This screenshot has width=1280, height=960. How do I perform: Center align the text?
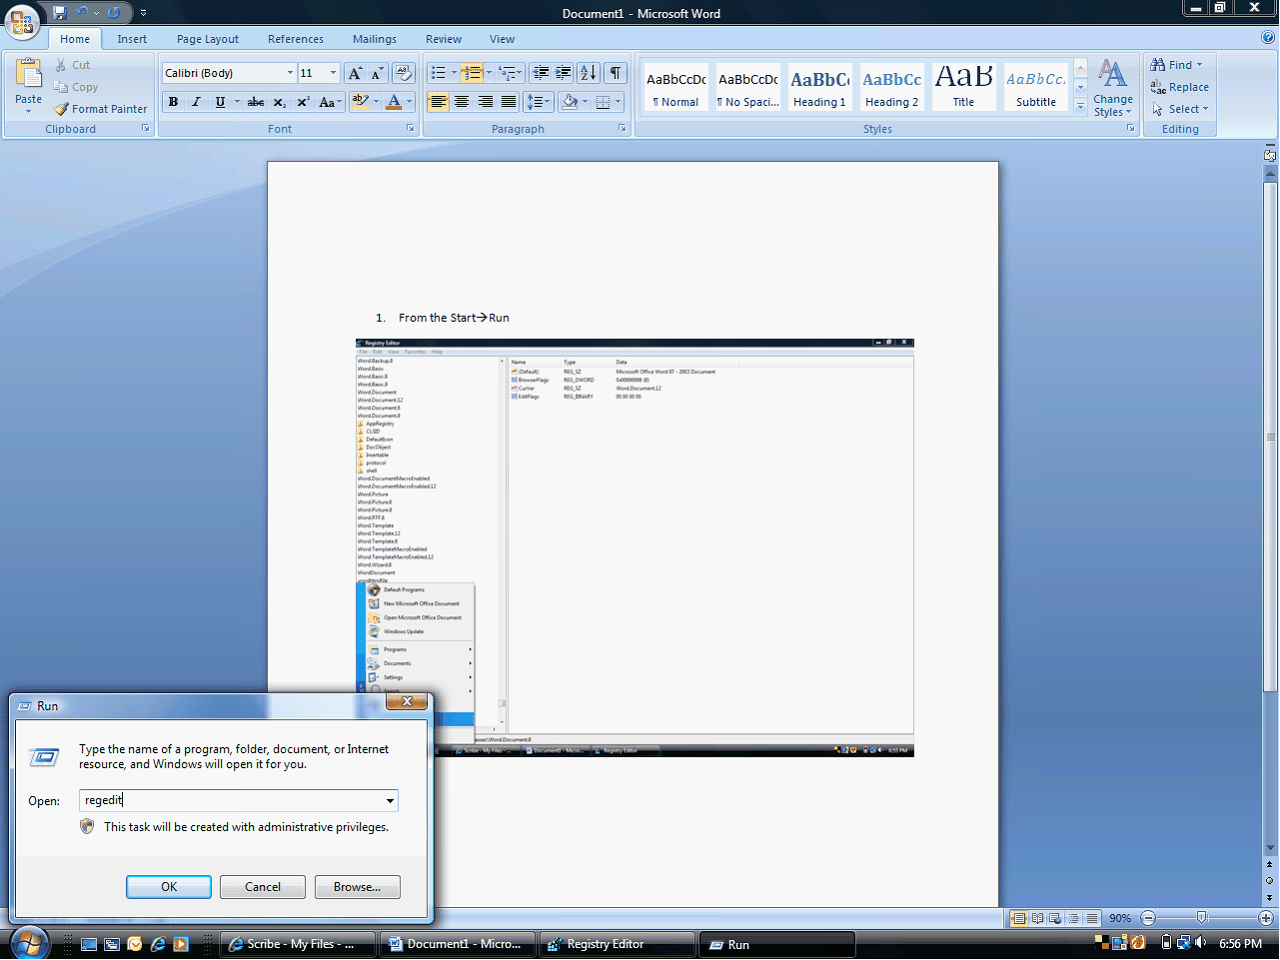coord(462,102)
